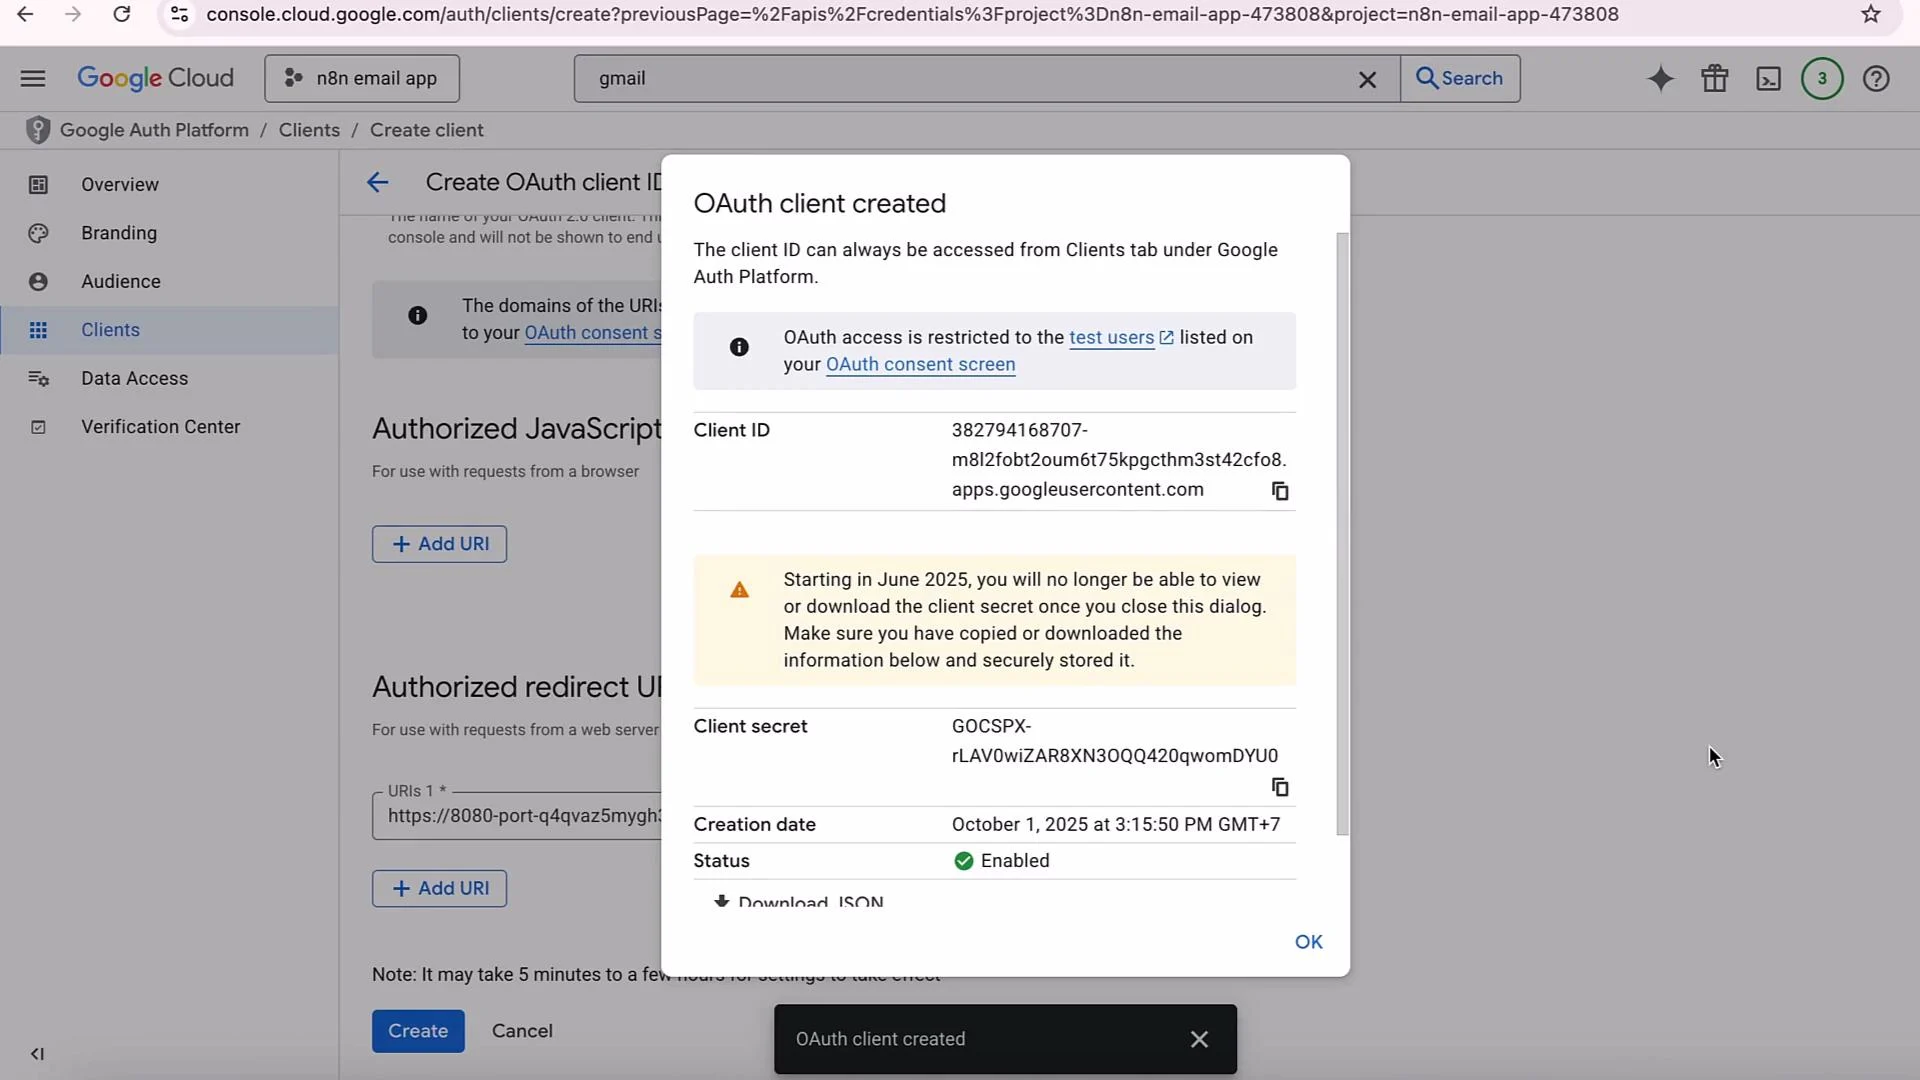1920x1080 pixels.
Task: Open the site information icon in address bar
Action: click(x=179, y=14)
